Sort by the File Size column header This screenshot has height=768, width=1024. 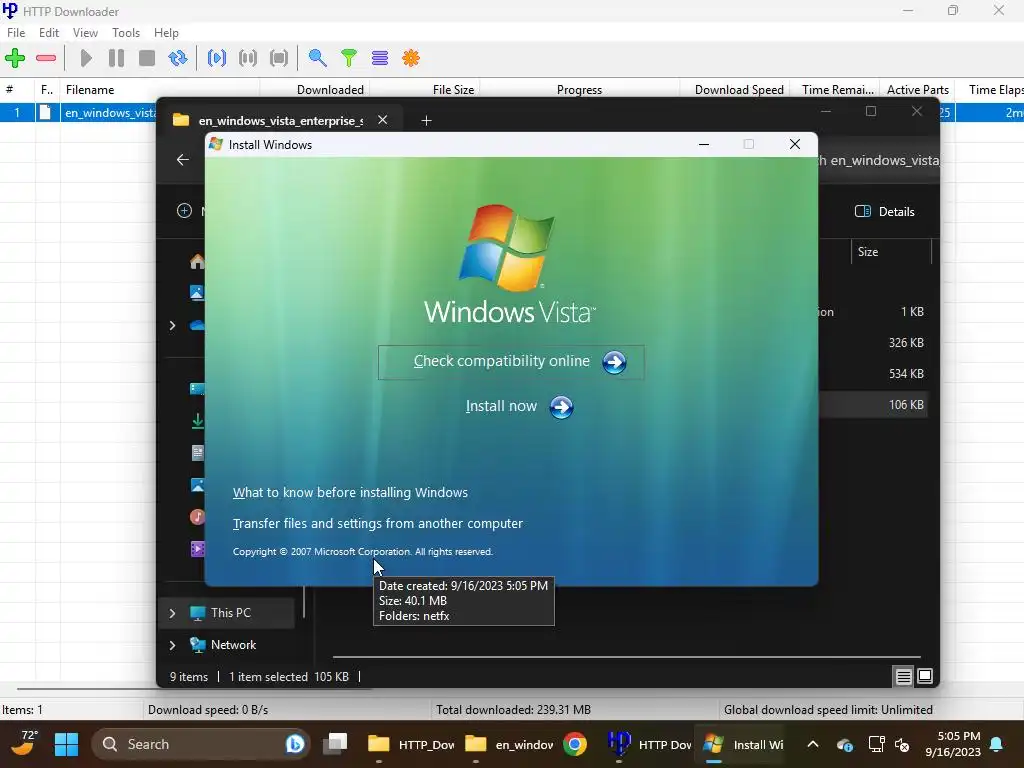click(x=424, y=89)
